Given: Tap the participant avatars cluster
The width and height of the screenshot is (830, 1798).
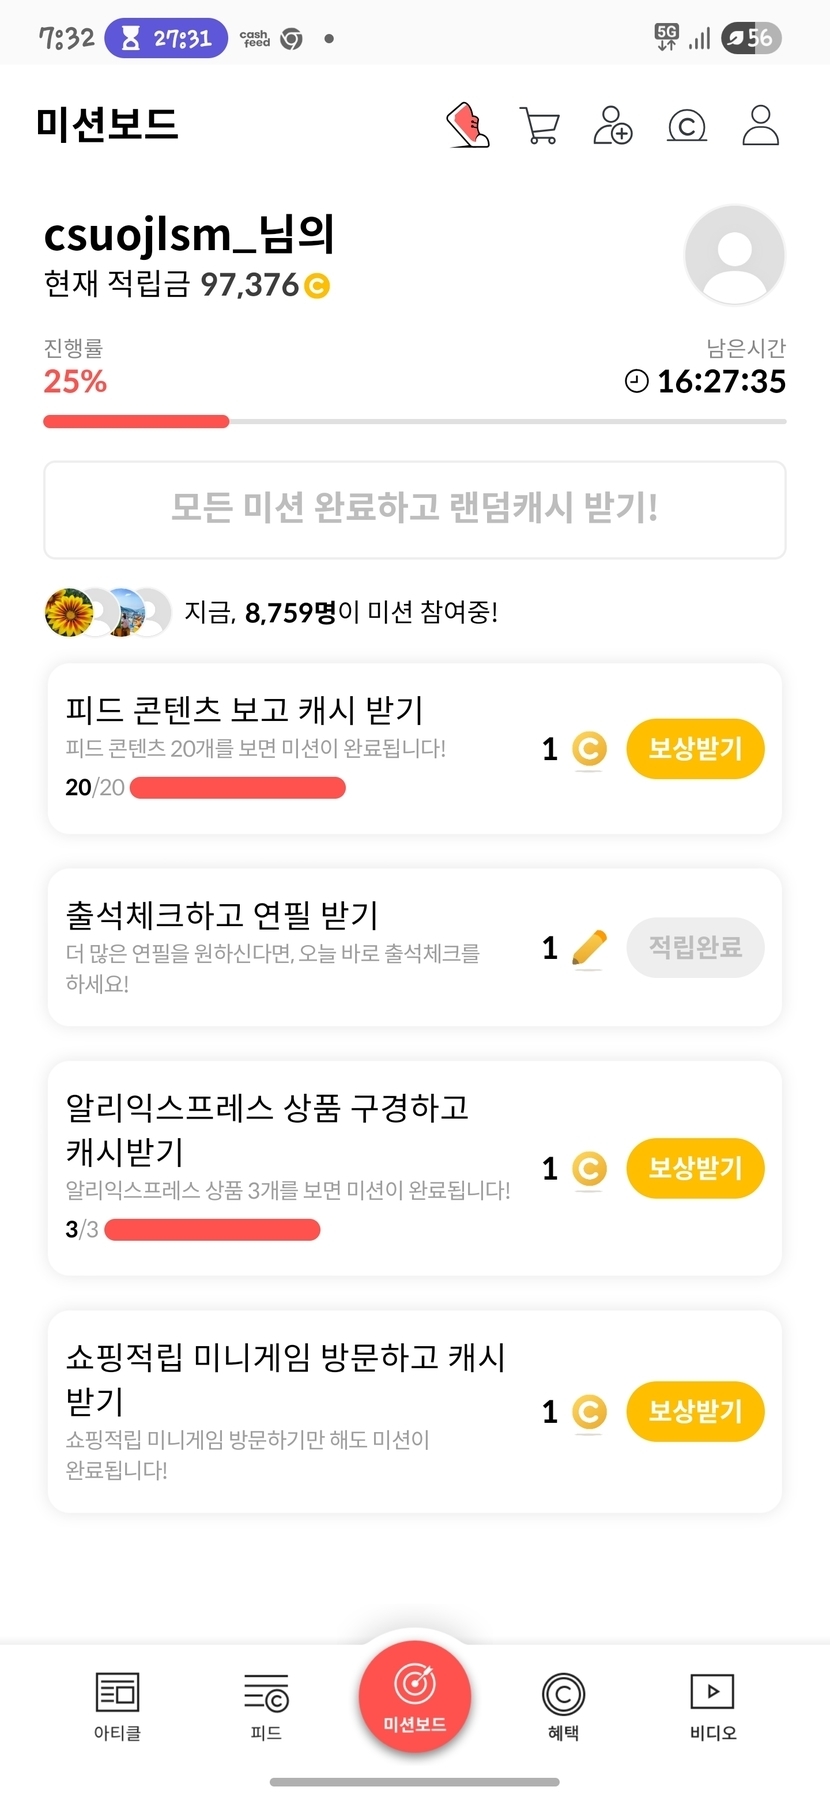Looking at the screenshot, I should 108,612.
